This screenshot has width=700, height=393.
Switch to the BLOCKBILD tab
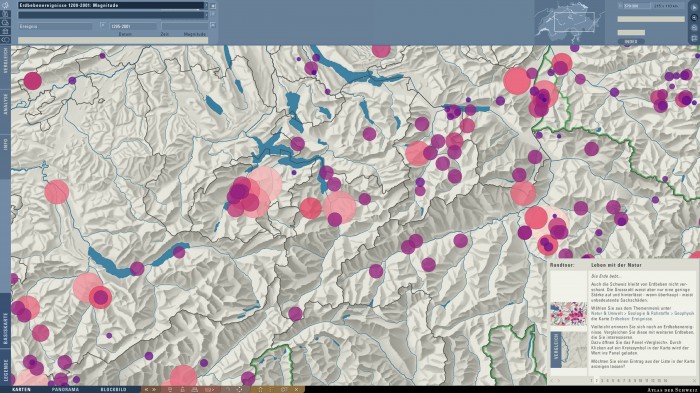pos(113,389)
